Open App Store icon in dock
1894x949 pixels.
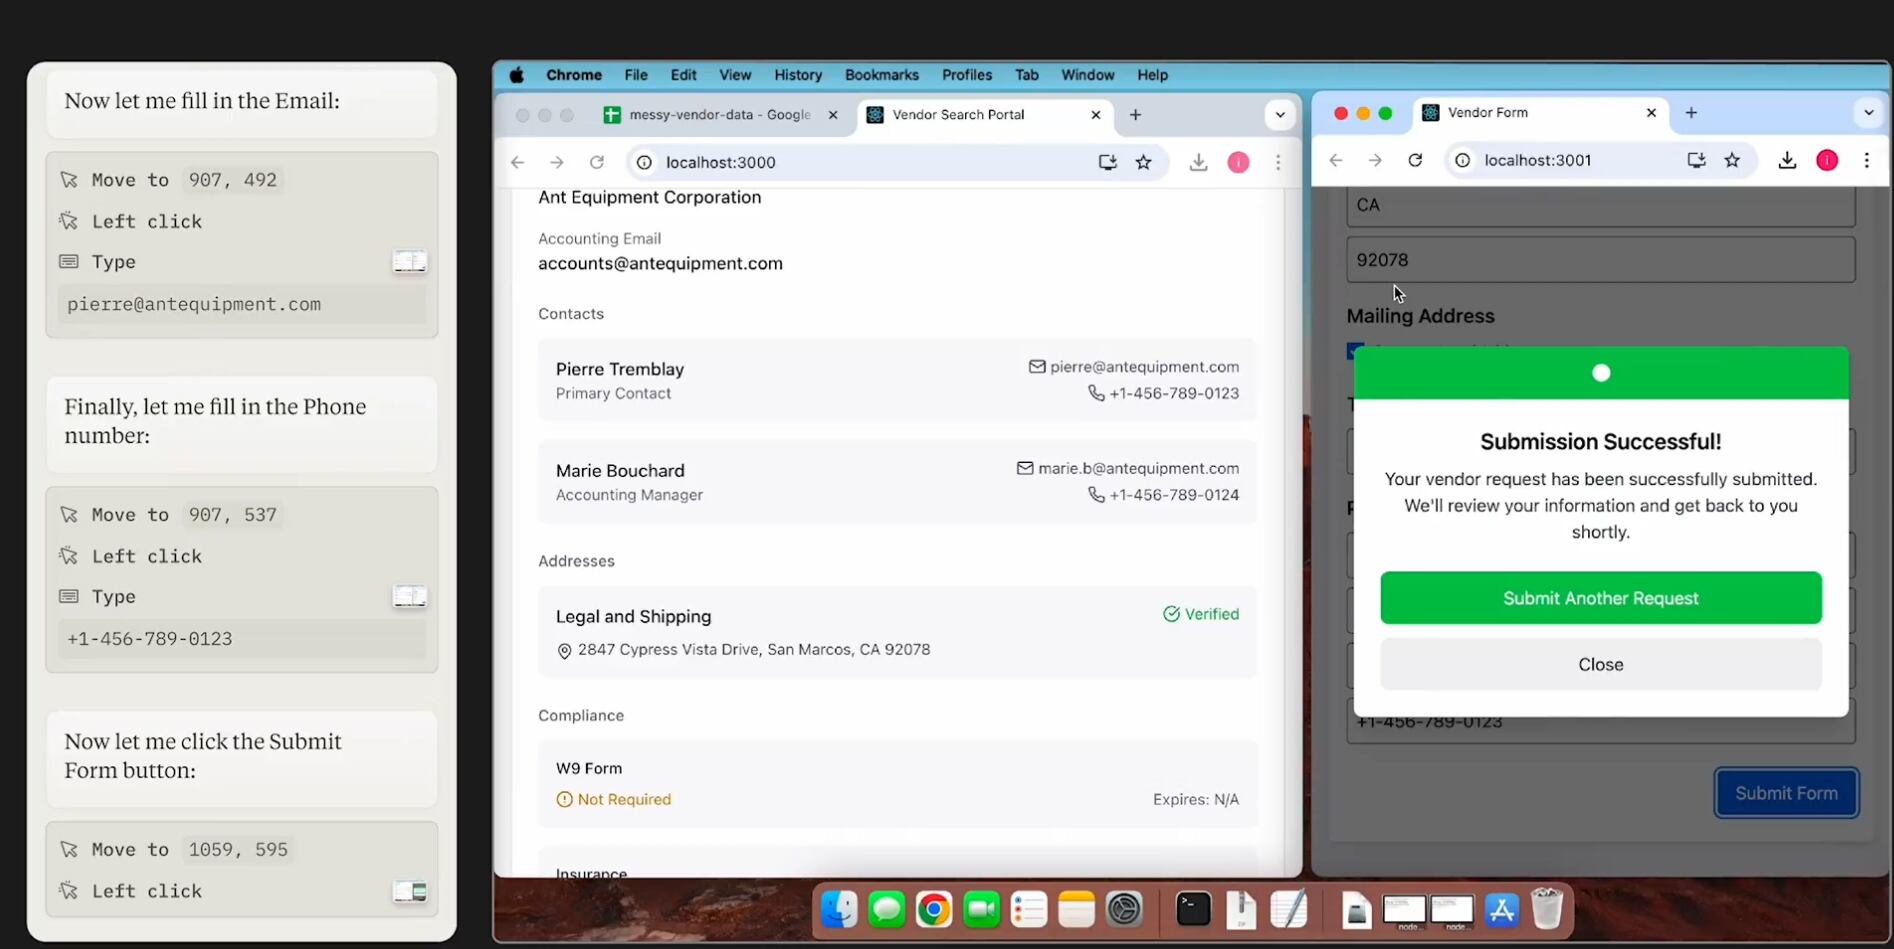tap(1501, 910)
